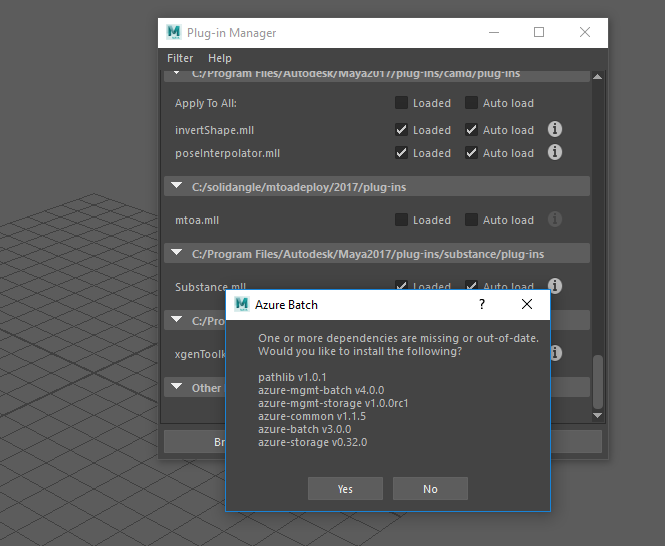The width and height of the screenshot is (665, 546).
Task: Click the Maya logo in Plug-in Manager title bar
Action: tap(174, 32)
